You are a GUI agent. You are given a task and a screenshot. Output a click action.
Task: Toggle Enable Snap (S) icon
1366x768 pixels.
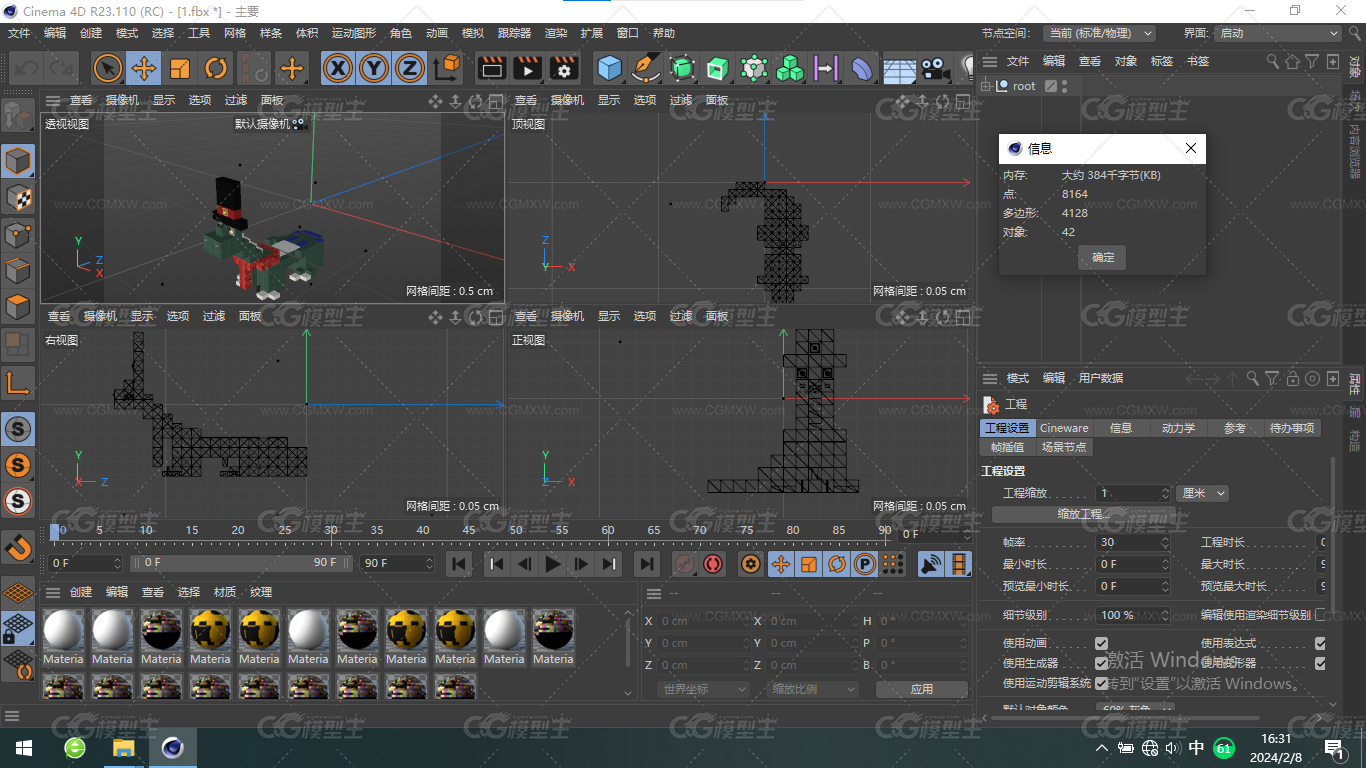point(18,429)
